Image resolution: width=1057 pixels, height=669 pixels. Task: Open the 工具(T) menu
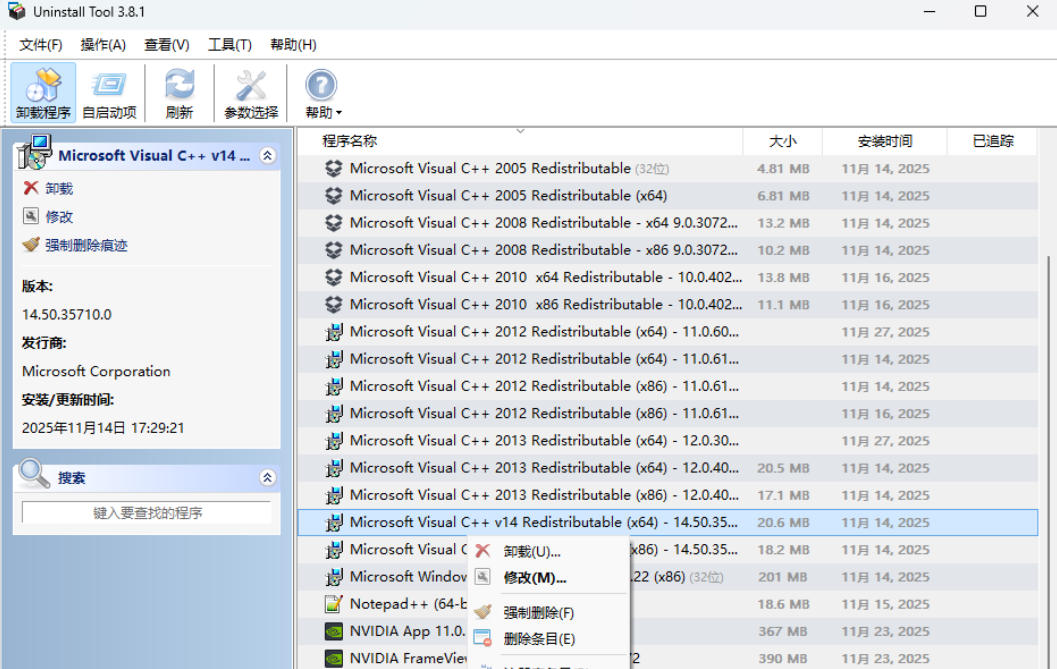pos(230,45)
